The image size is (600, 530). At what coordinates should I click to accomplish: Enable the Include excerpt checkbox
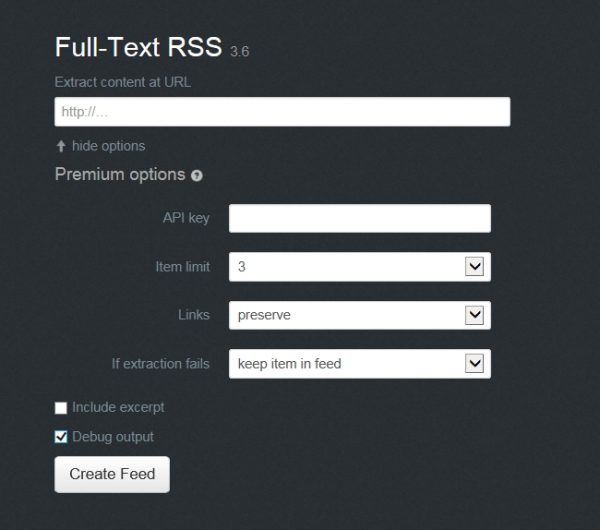point(61,408)
